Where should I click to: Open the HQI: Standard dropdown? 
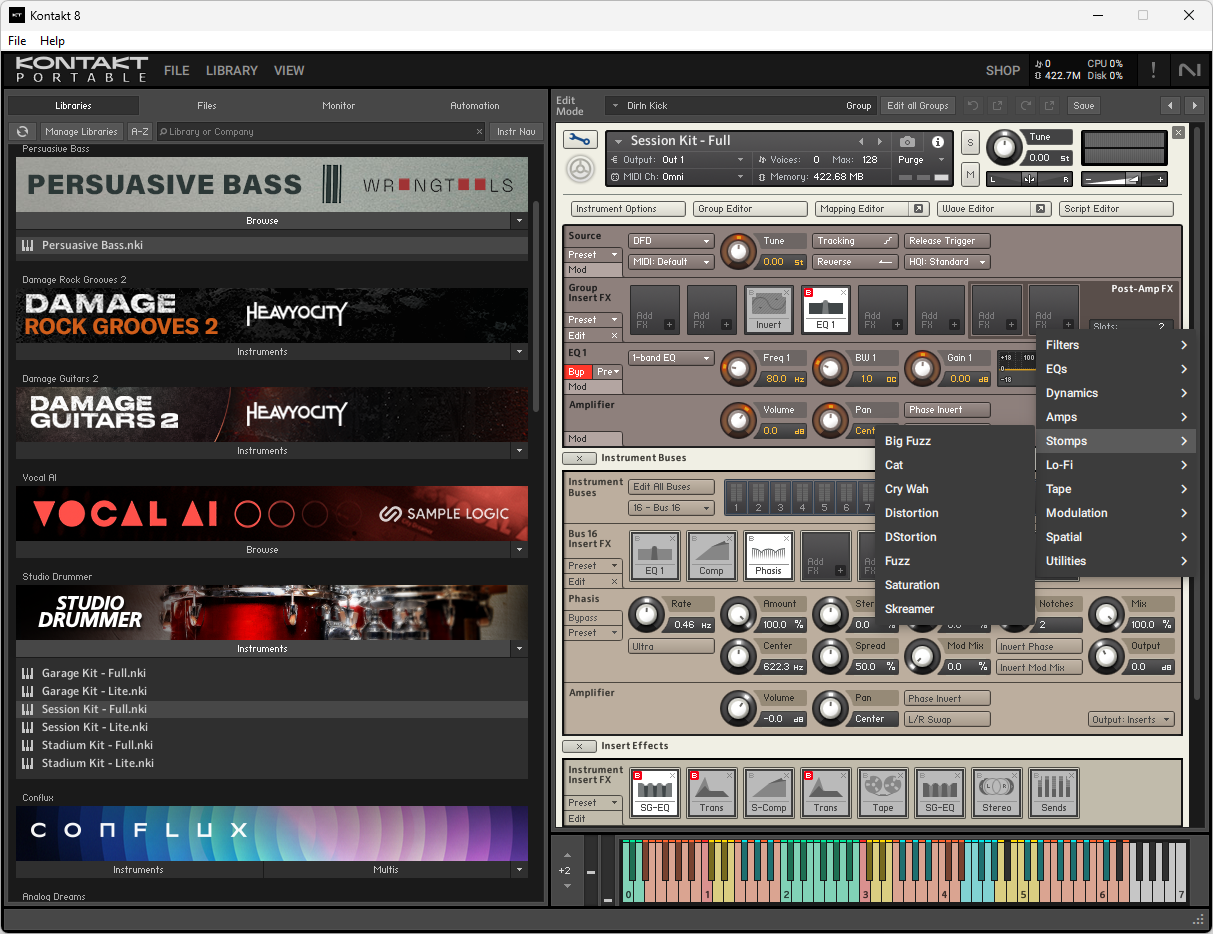point(947,262)
